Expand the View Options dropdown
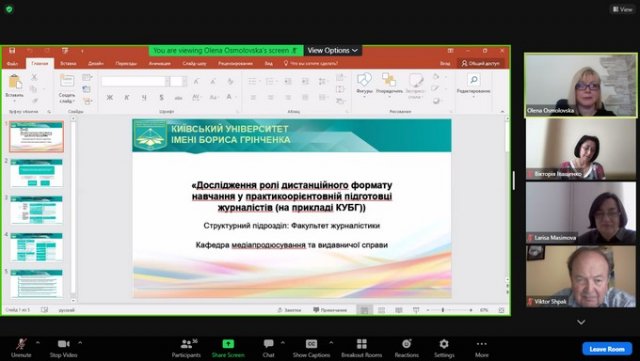This screenshot has height=361, width=640. coord(333,50)
